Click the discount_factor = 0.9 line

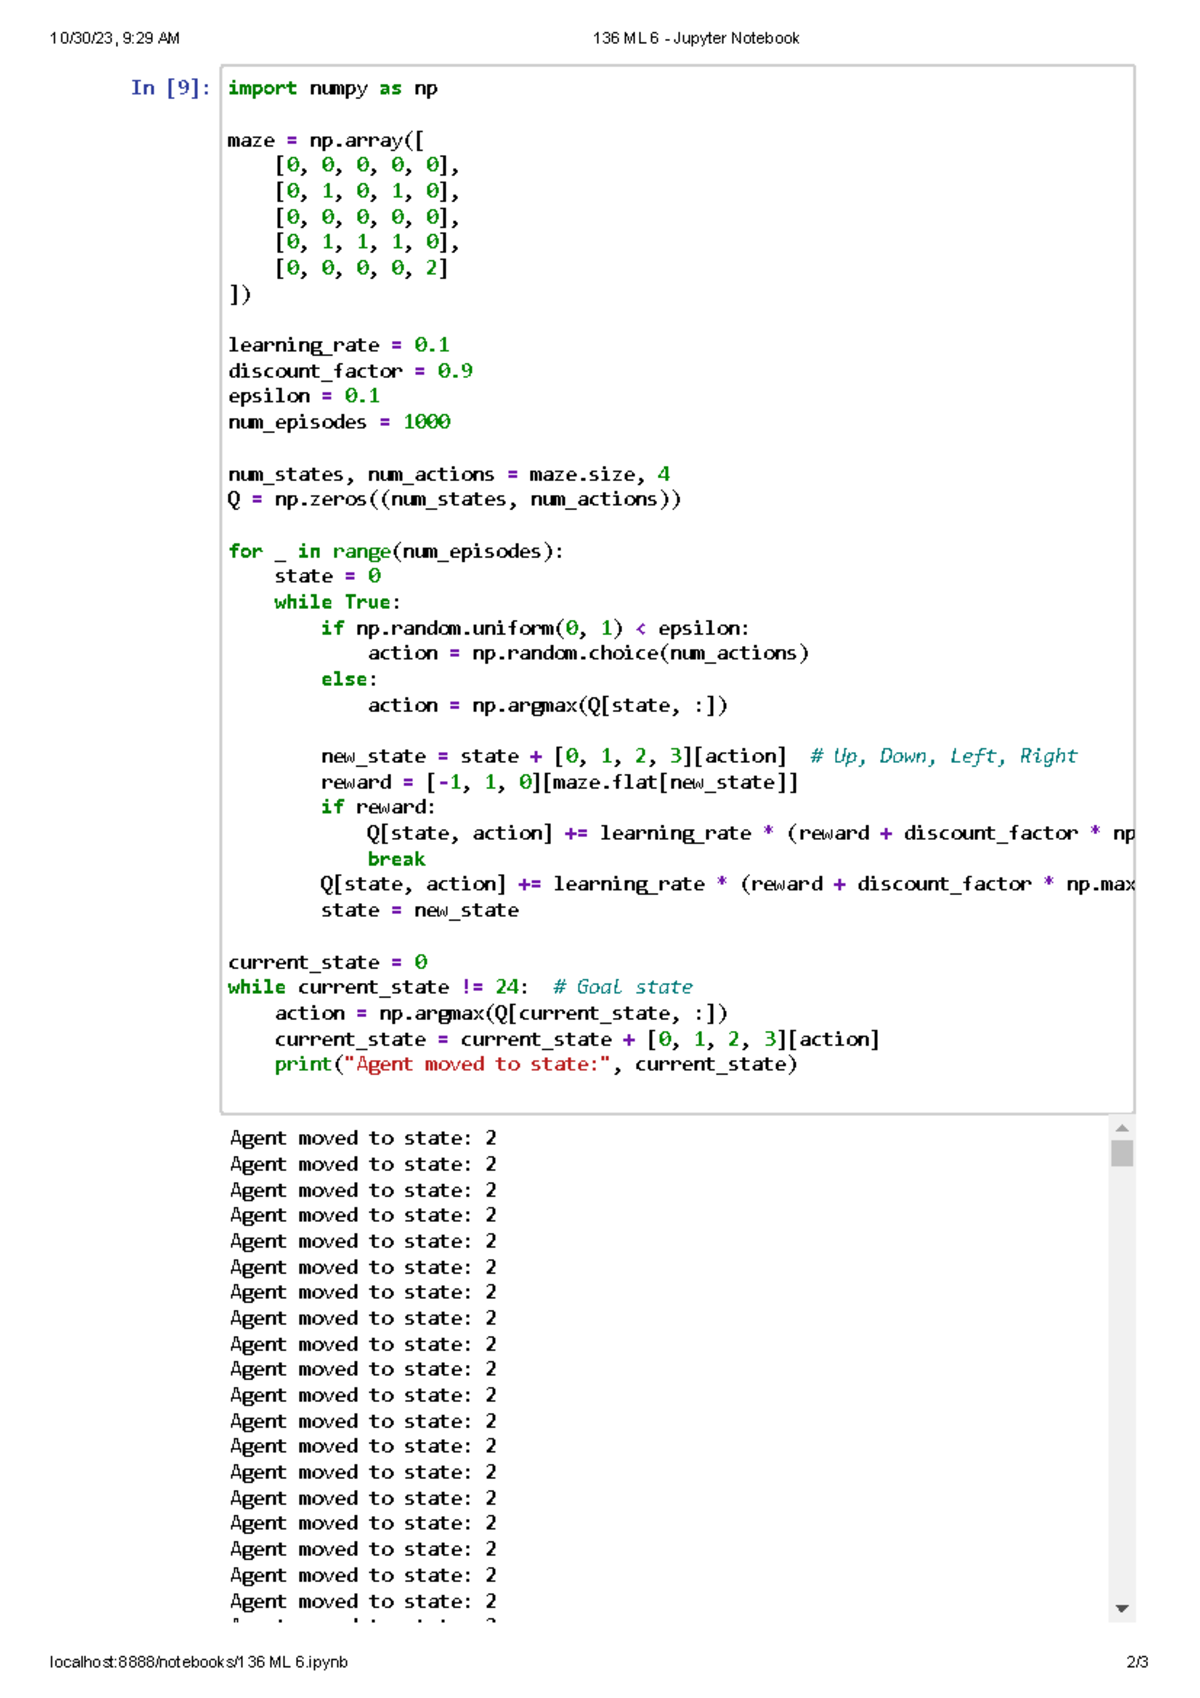tap(350, 371)
